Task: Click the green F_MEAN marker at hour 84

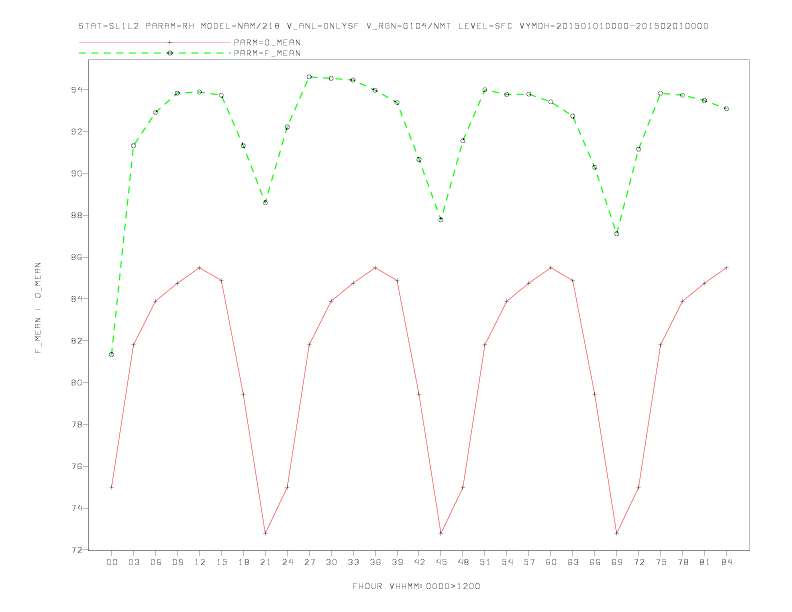Action: 727,109
